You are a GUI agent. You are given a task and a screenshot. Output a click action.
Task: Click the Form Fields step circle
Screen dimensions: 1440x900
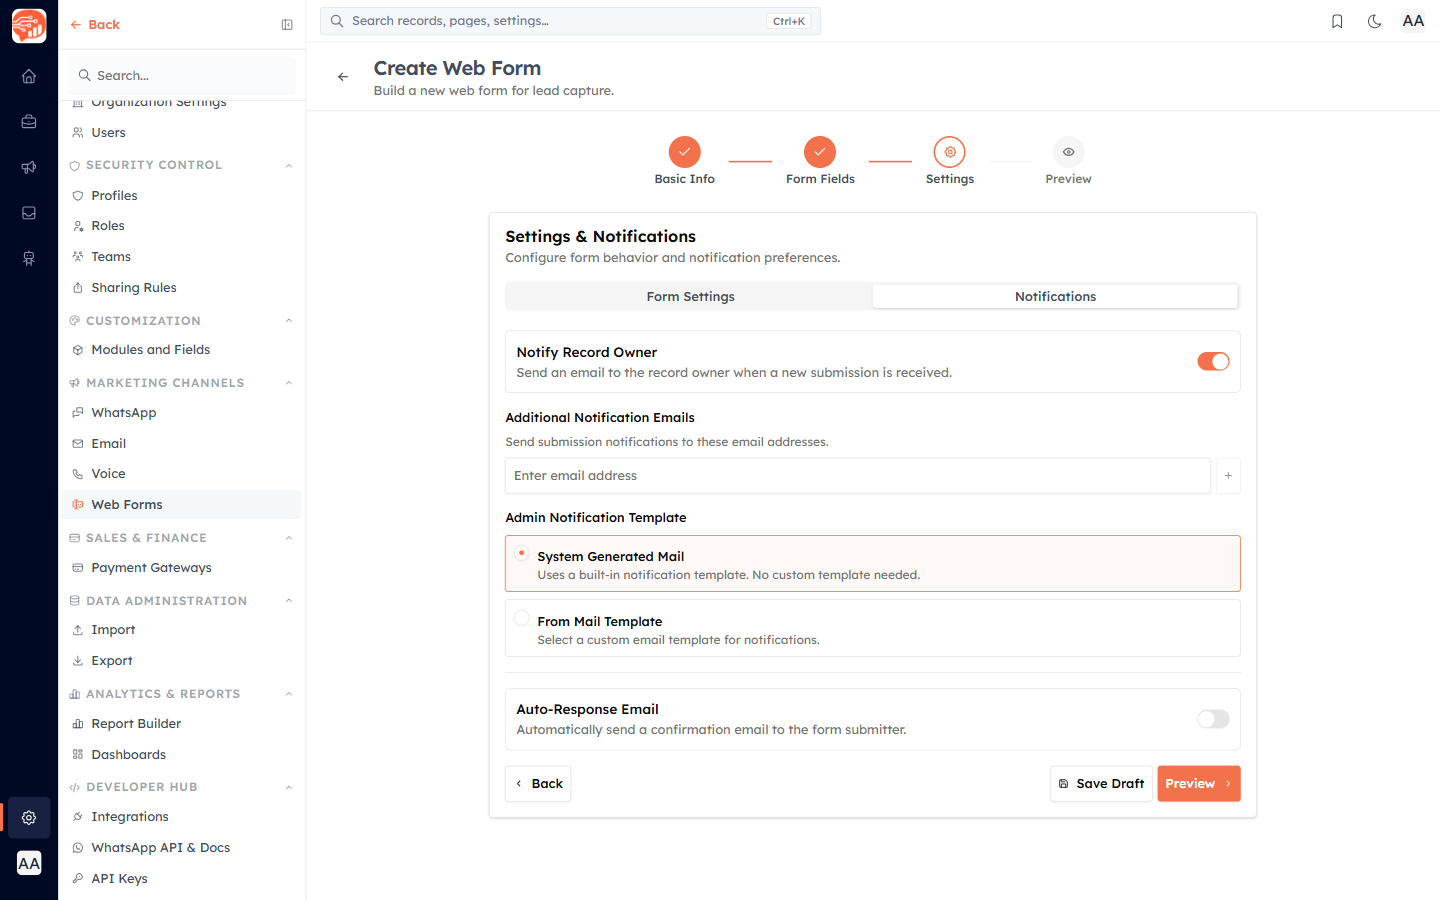tap(820, 152)
